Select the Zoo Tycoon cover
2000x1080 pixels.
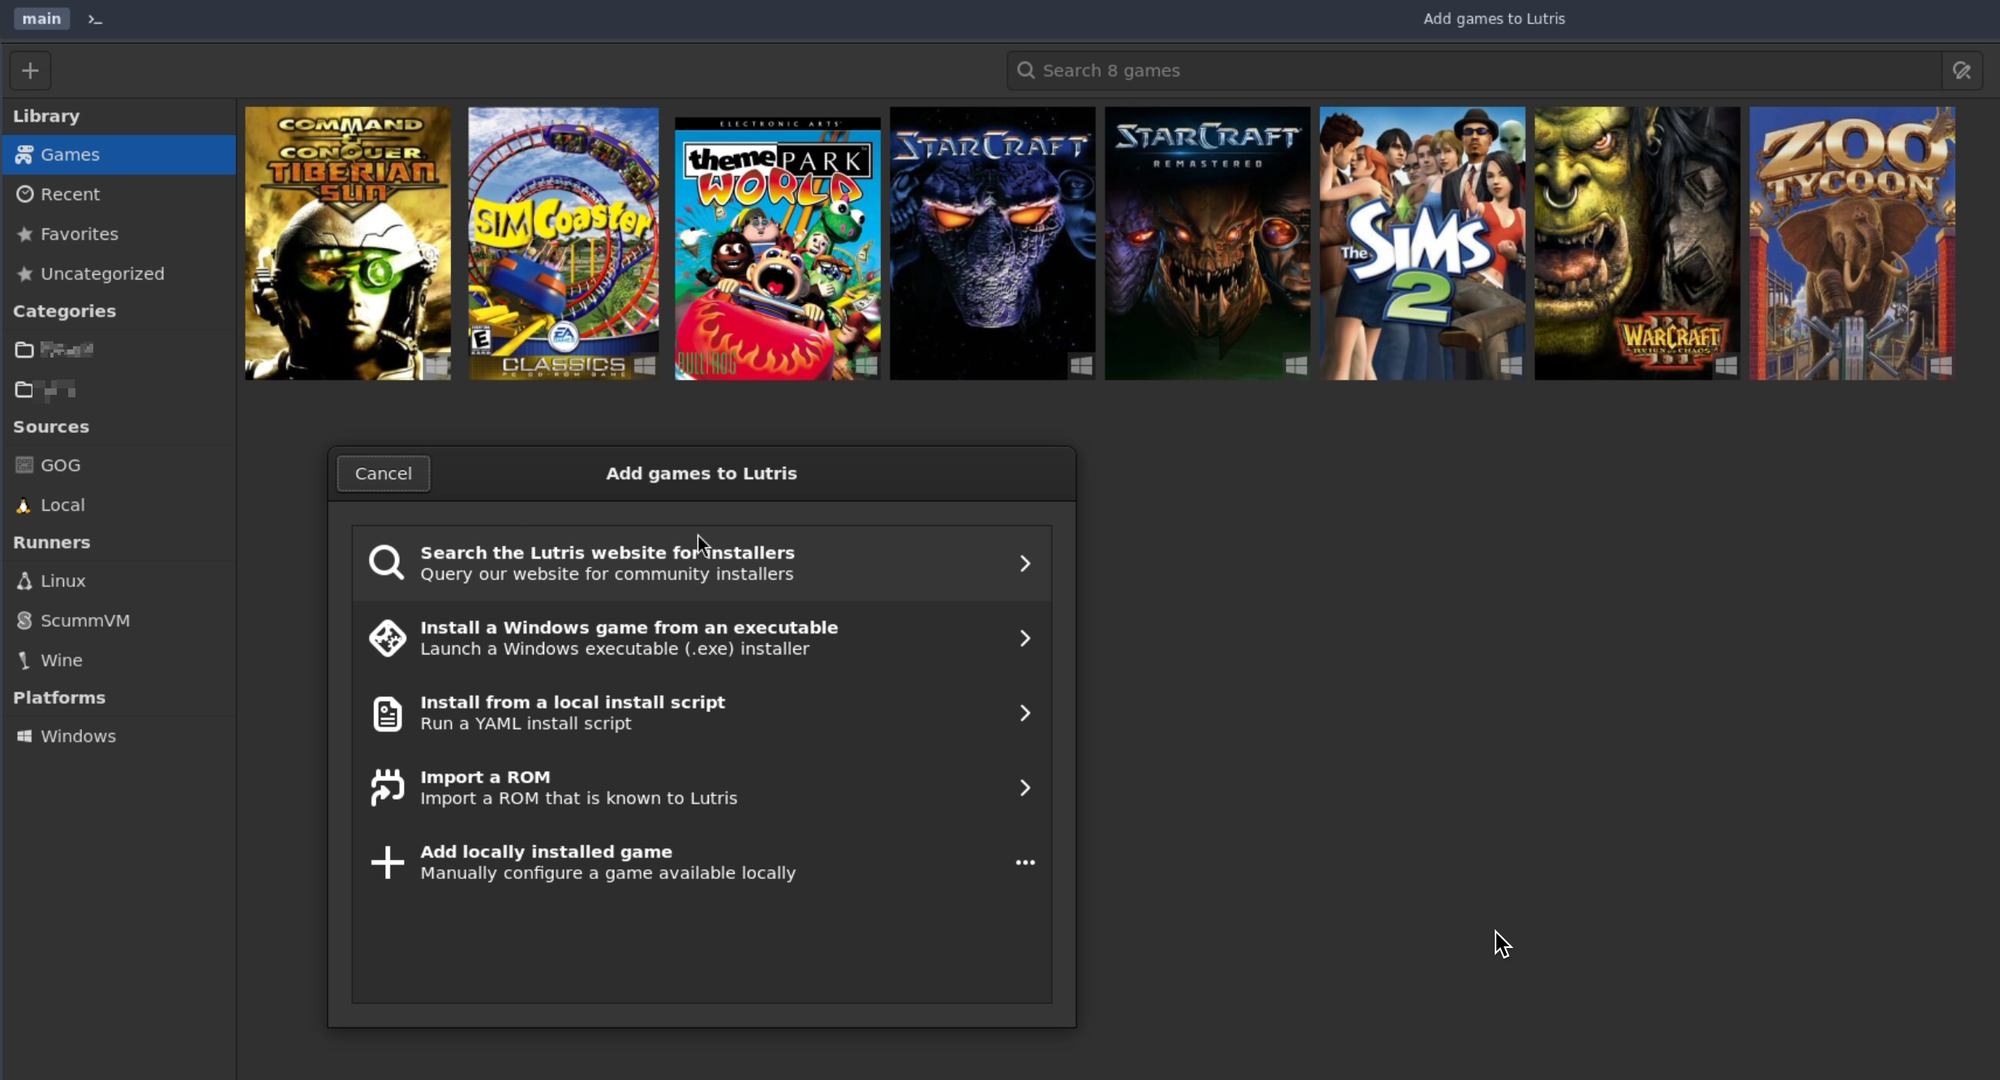pyautogui.click(x=1852, y=243)
